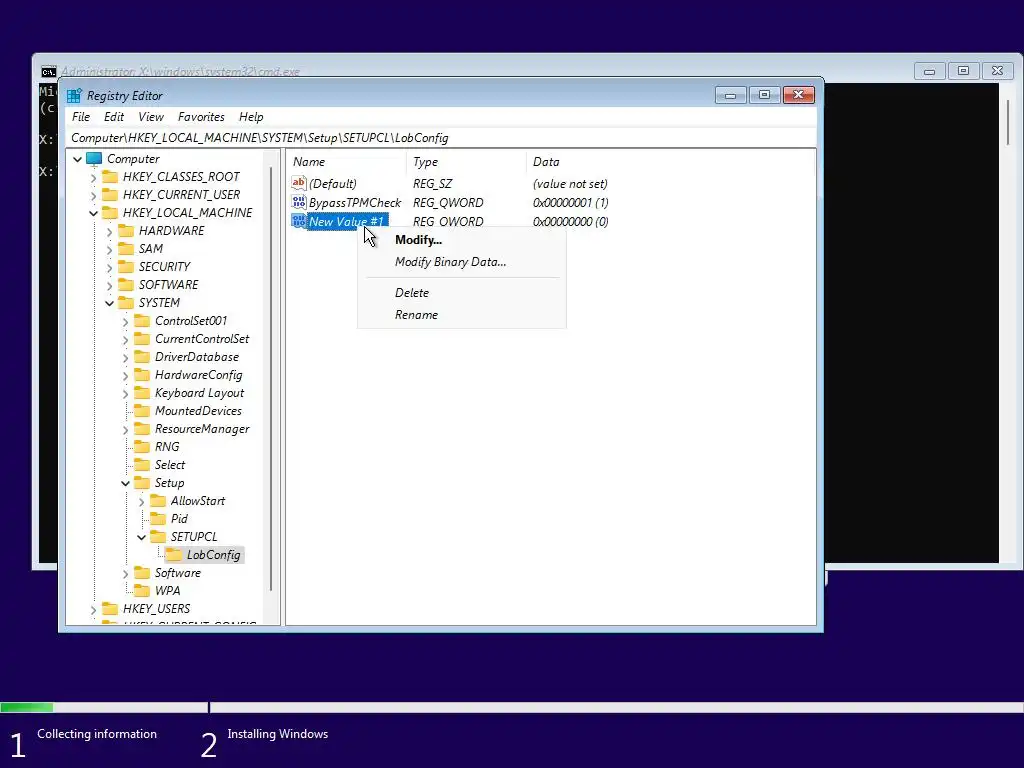Click the Computer icon in the tree
Screen dimensions: 1024x768
pyautogui.click(x=94, y=159)
